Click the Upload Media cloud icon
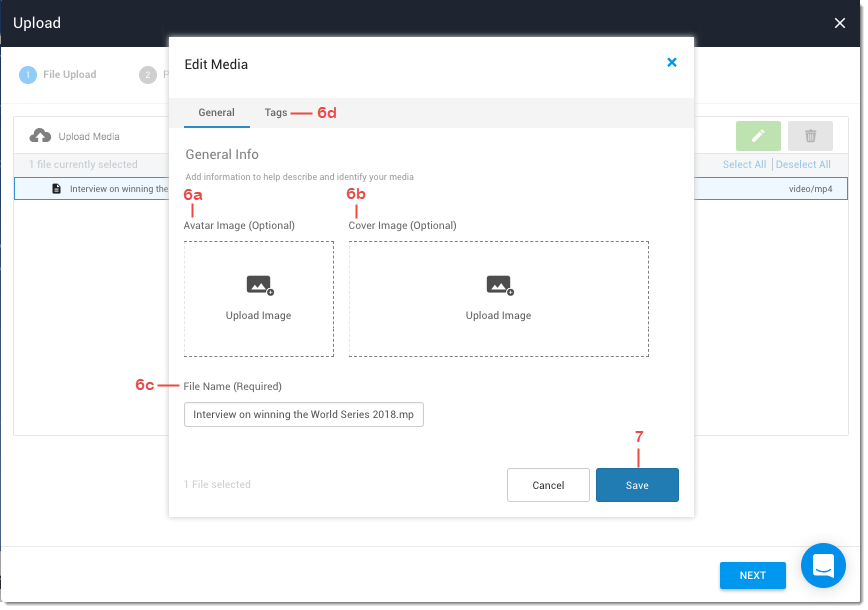The image size is (868, 610). pos(40,136)
